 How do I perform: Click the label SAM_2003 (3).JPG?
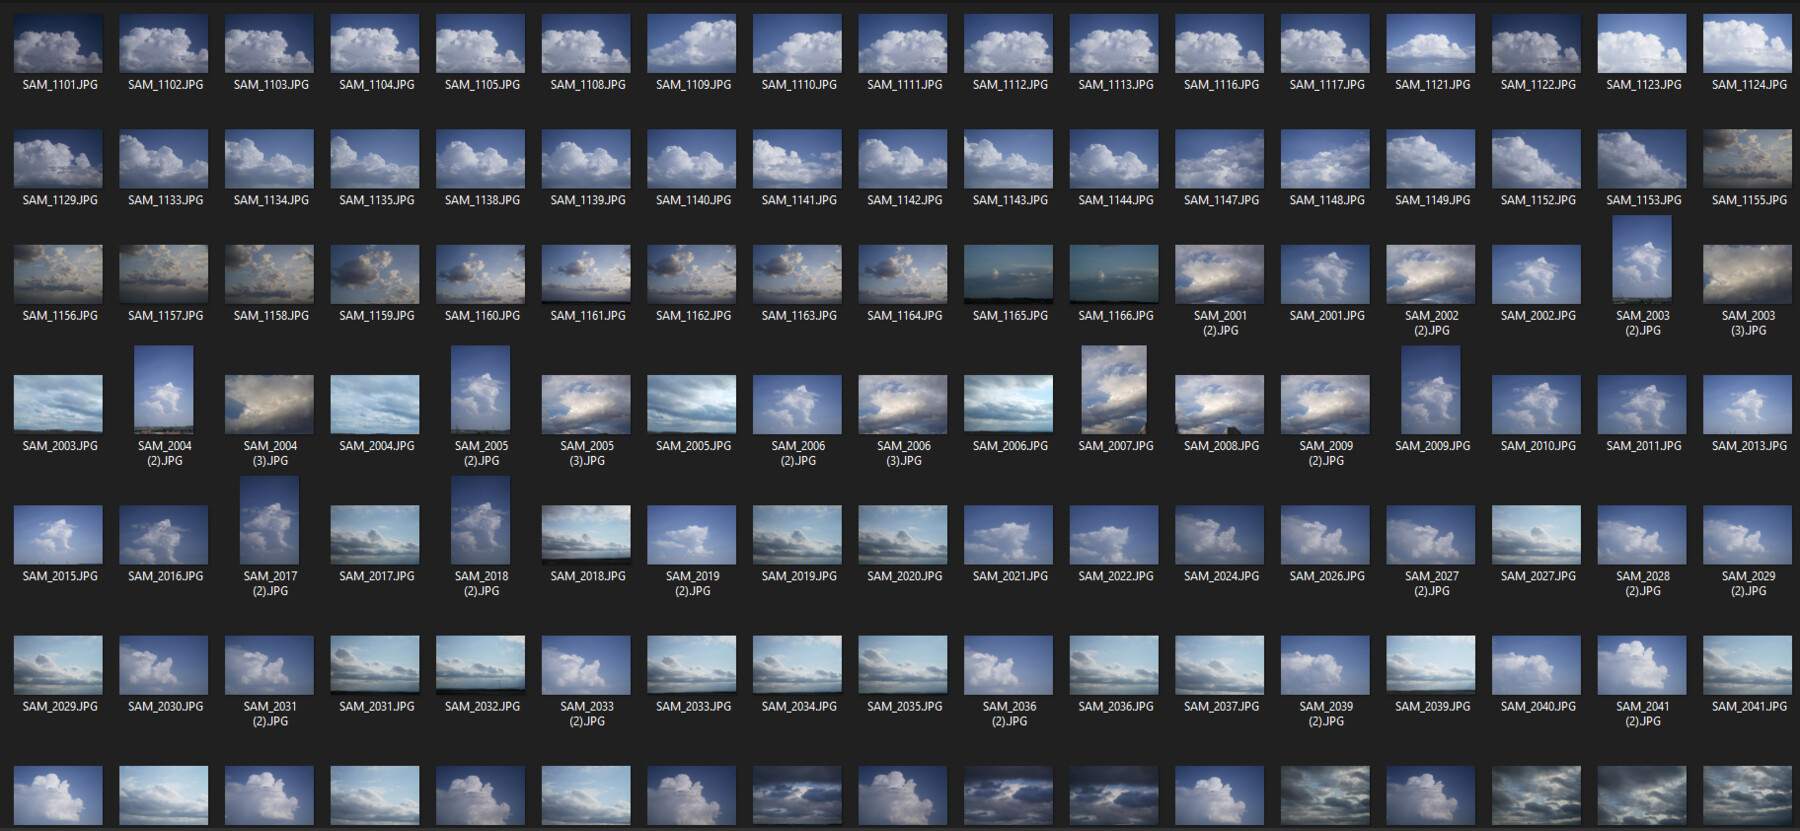1749,323
